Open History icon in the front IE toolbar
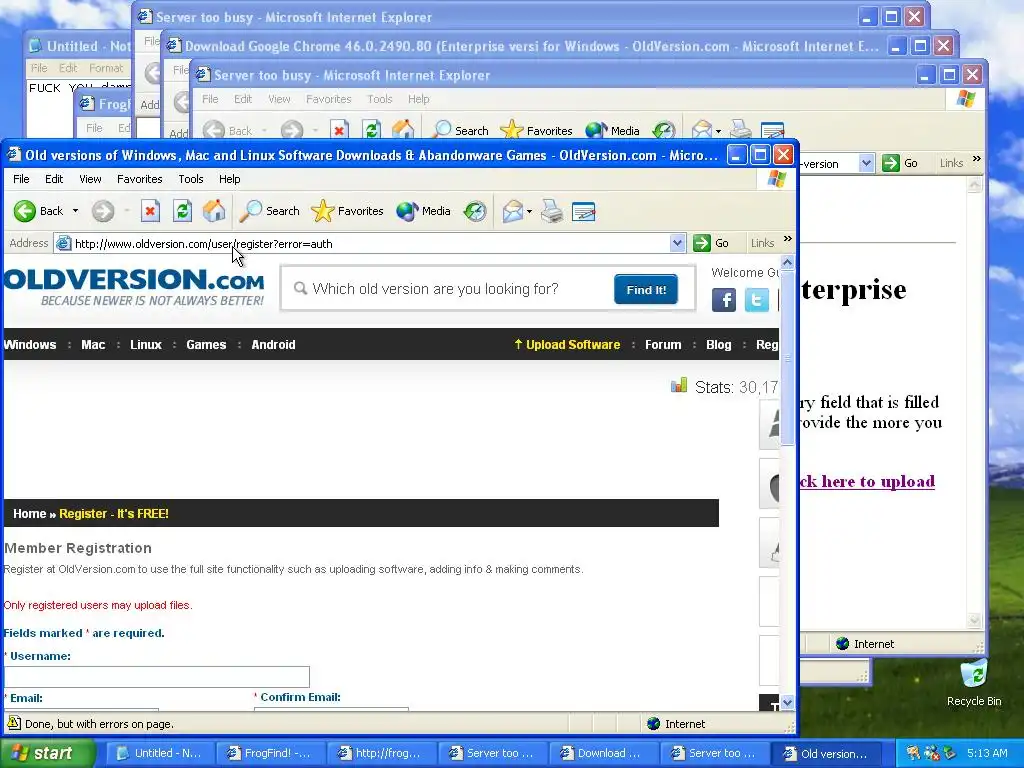The height and width of the screenshot is (768, 1024). pyautogui.click(x=475, y=211)
